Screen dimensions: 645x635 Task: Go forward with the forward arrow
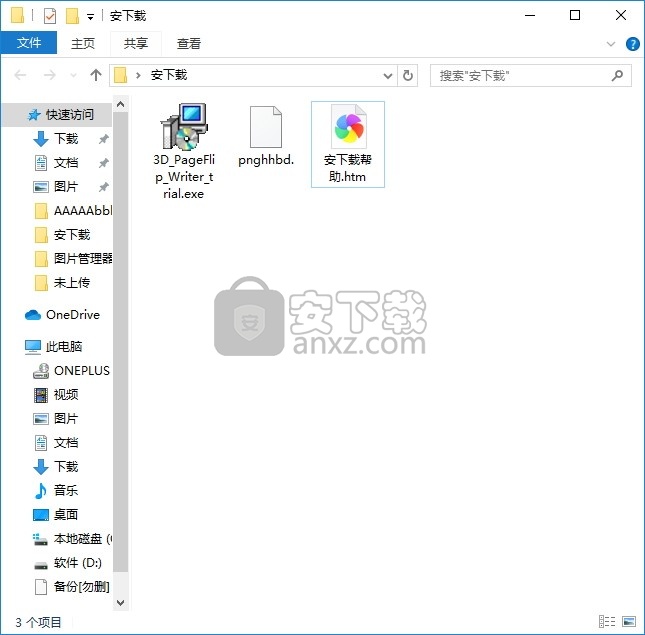(x=50, y=75)
